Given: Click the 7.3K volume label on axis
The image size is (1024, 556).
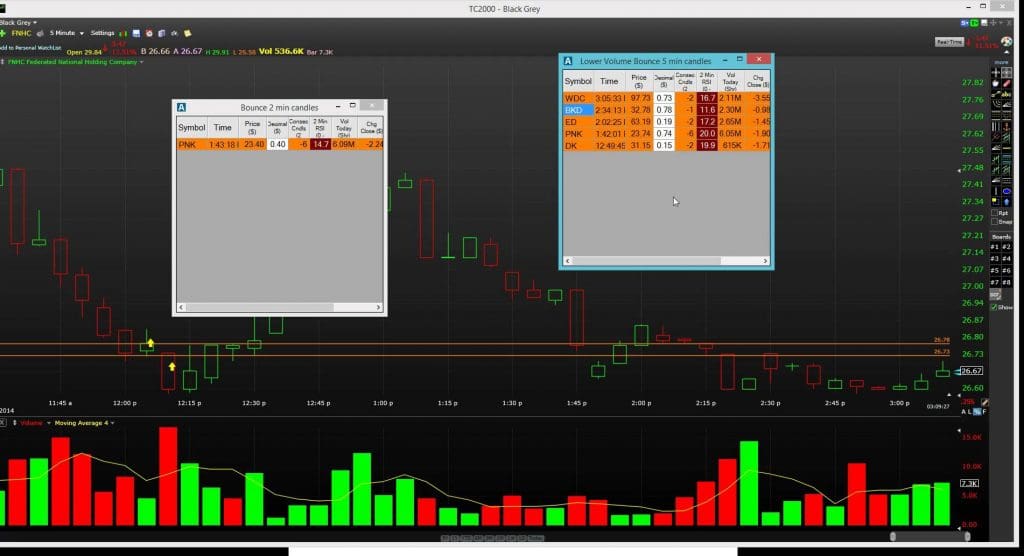Looking at the screenshot, I should (969, 483).
